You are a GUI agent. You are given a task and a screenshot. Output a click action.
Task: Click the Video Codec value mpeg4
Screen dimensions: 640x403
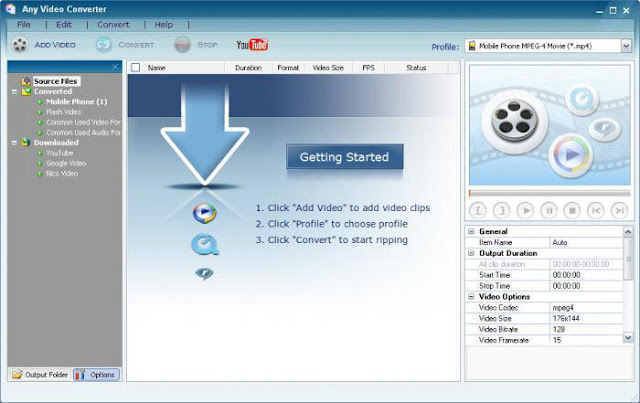pos(586,307)
